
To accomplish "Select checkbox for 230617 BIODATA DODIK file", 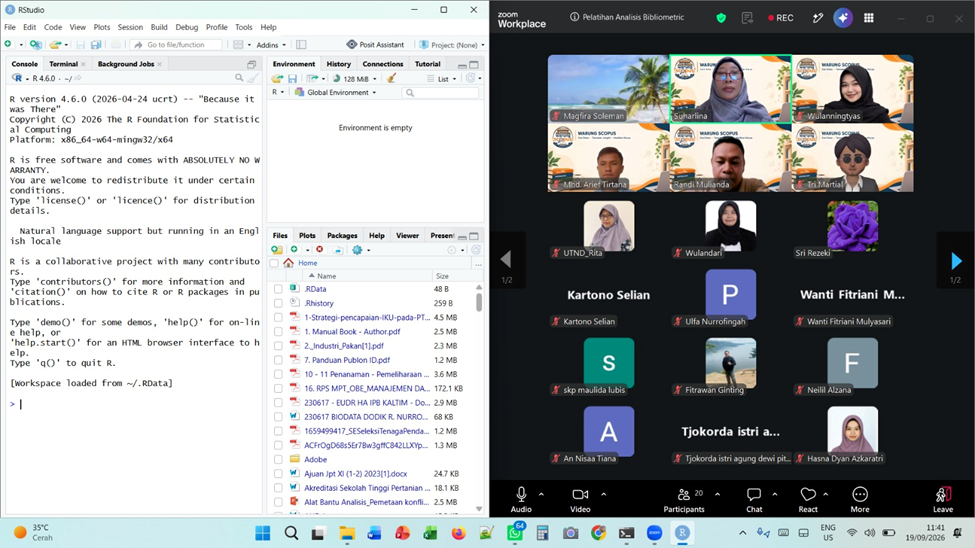I will [x=279, y=417].
